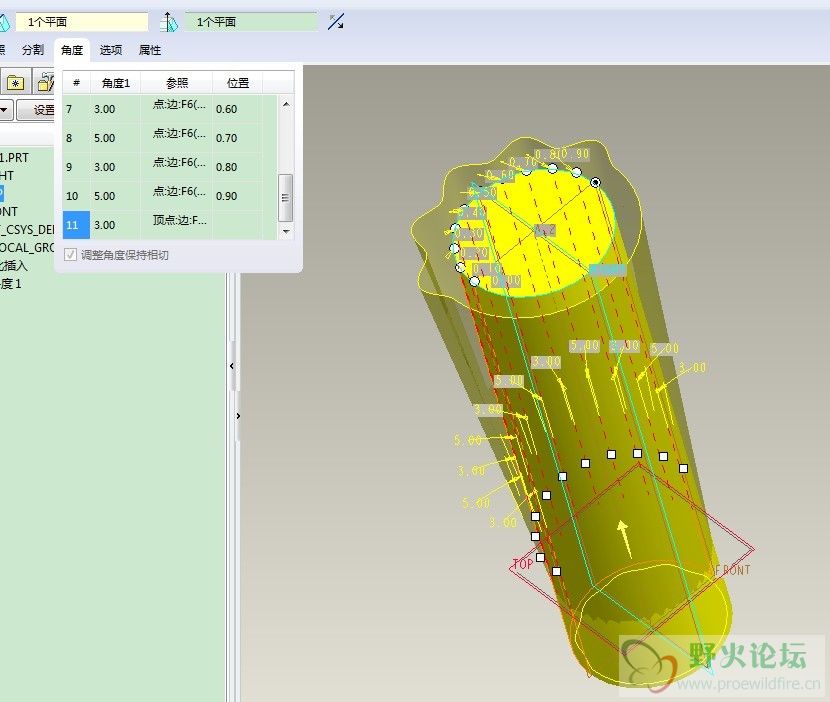
Task: Click the folder tools icon beside it
Action: [44, 82]
